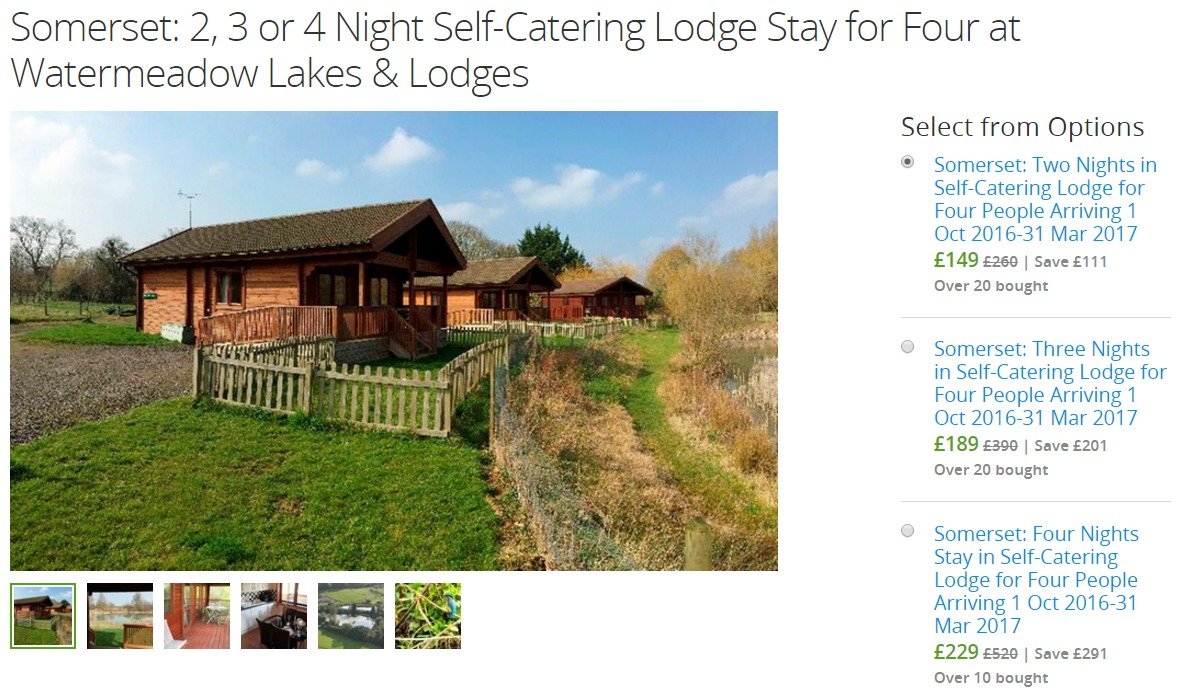Click Over 10 bought text
The image size is (1186, 700).
click(991, 678)
